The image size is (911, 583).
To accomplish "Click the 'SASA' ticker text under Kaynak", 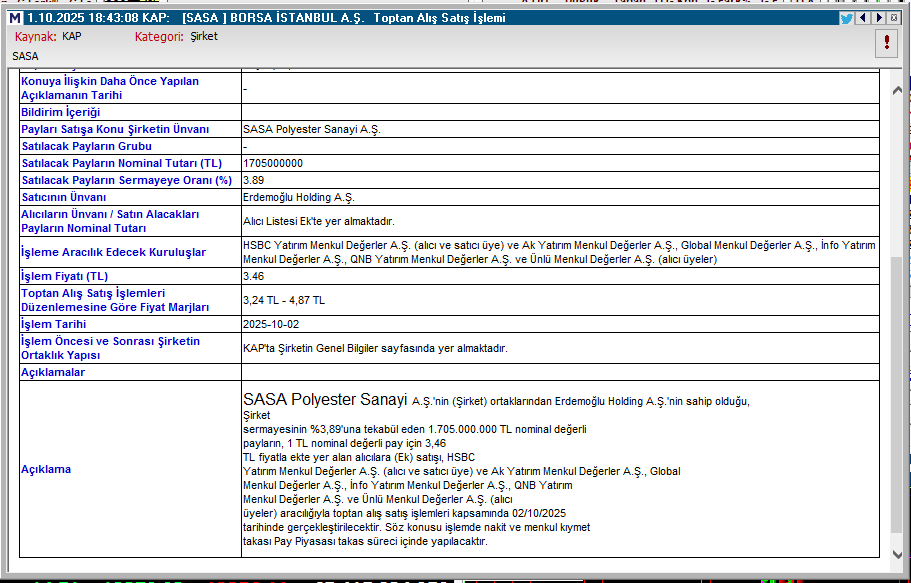I will (25, 56).
